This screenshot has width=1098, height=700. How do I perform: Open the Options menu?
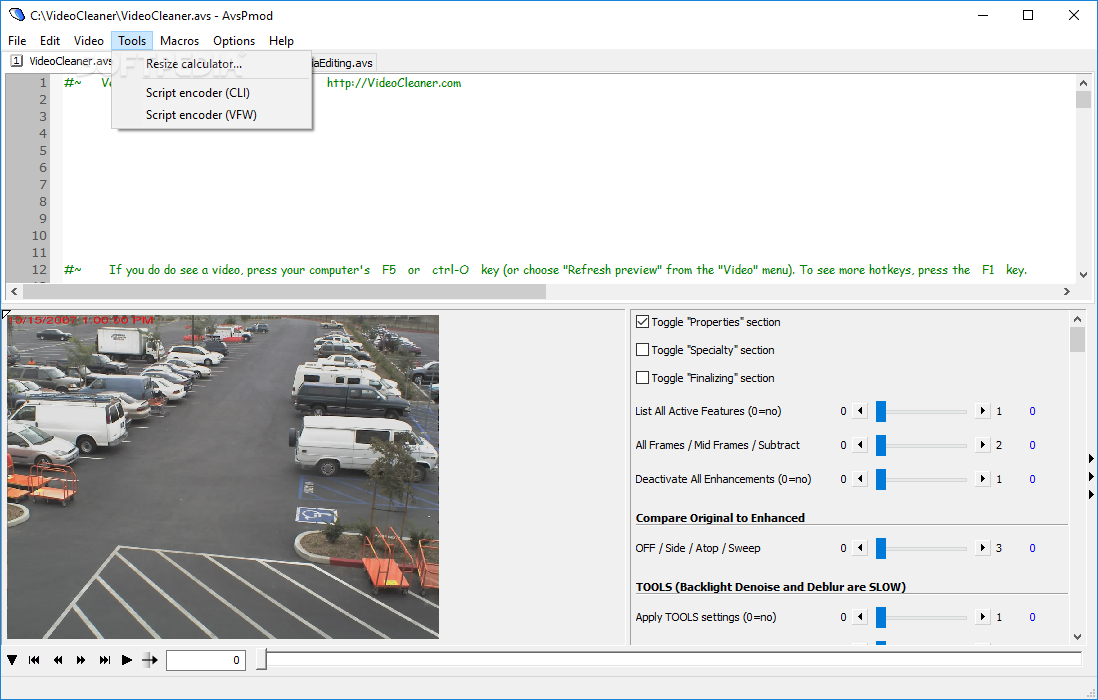click(234, 41)
